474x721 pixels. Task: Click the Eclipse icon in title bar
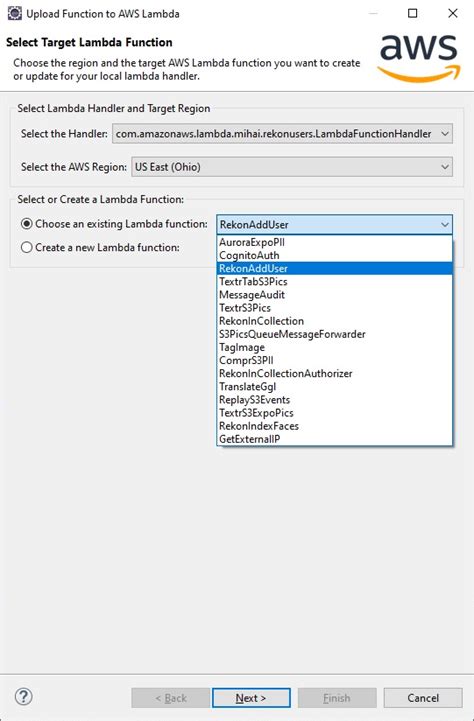pos(14,13)
